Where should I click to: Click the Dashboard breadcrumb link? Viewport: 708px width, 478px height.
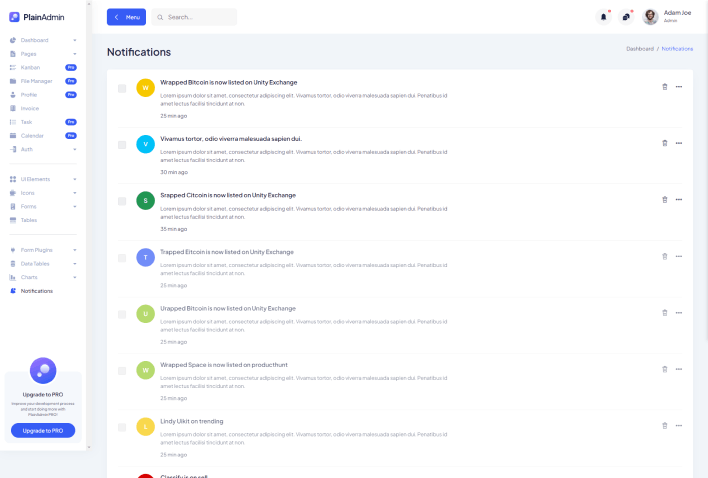coord(640,49)
